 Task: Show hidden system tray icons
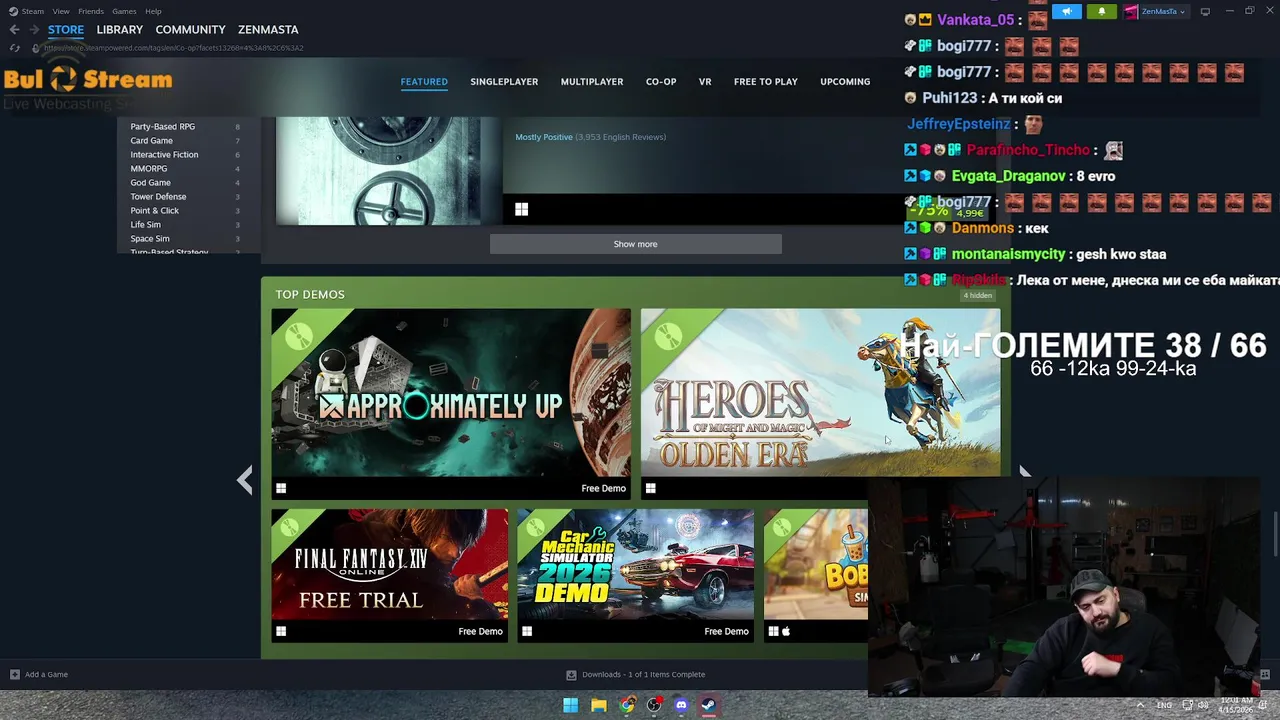1140,705
